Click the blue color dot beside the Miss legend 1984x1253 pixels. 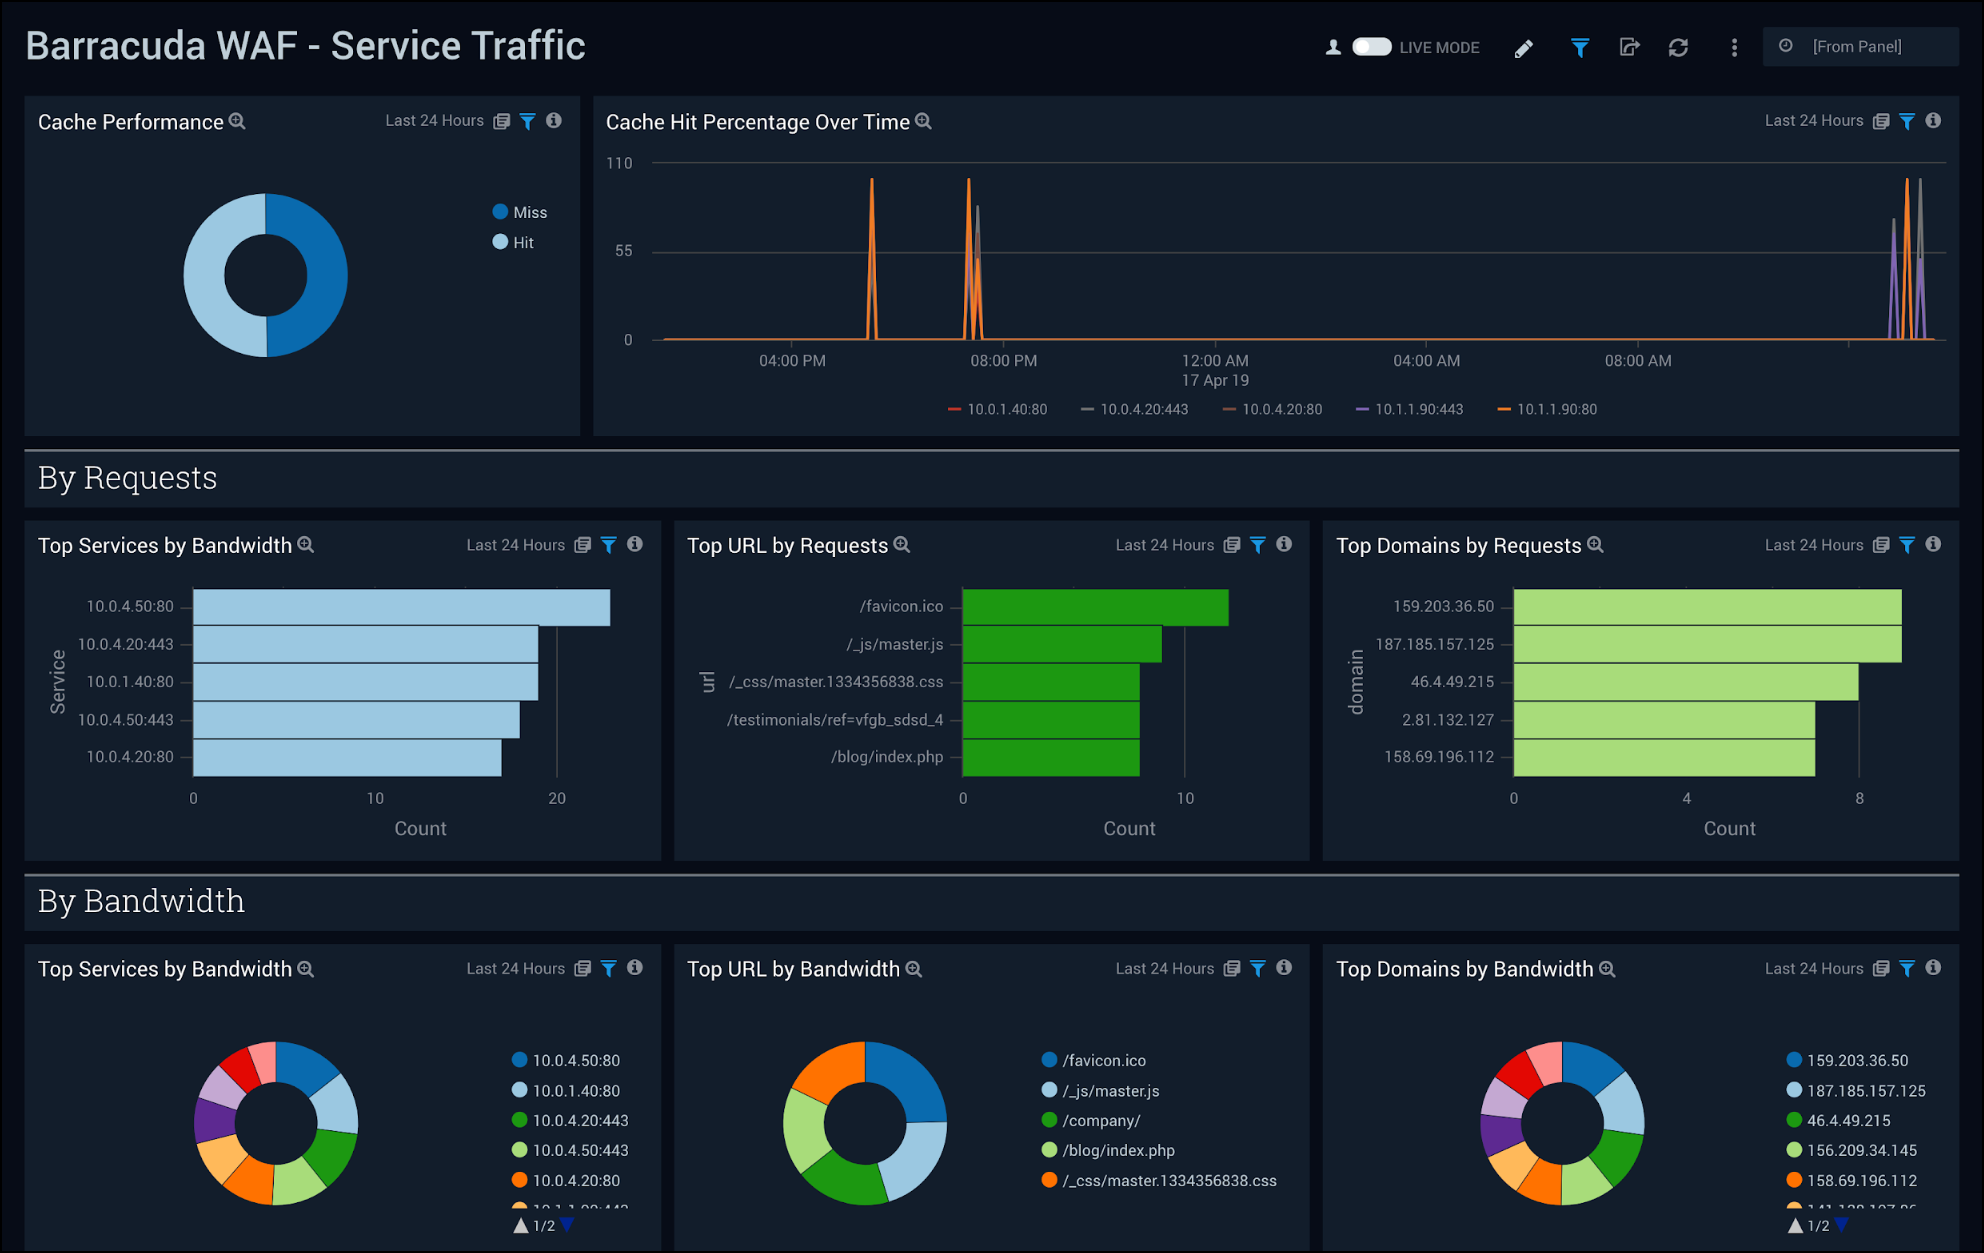pos(500,212)
